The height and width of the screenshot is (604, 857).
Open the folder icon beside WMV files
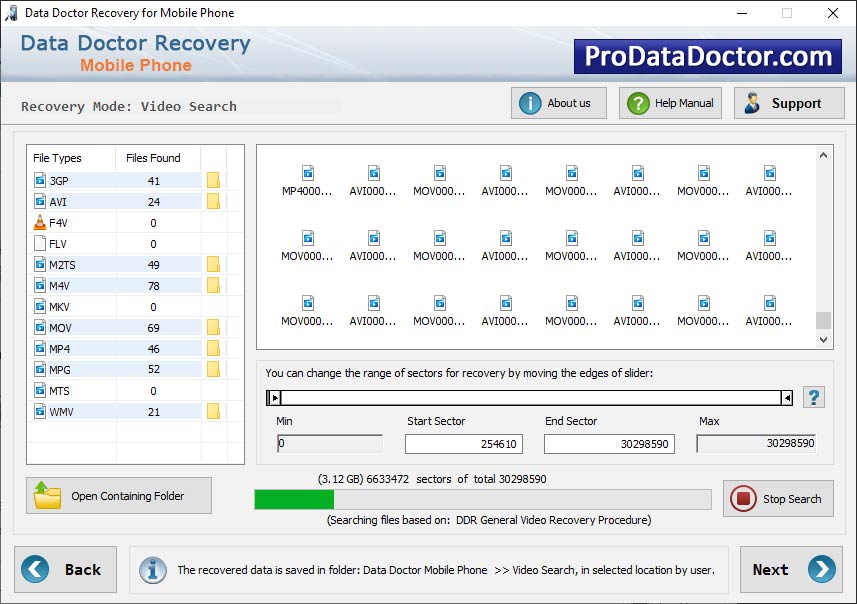212,411
